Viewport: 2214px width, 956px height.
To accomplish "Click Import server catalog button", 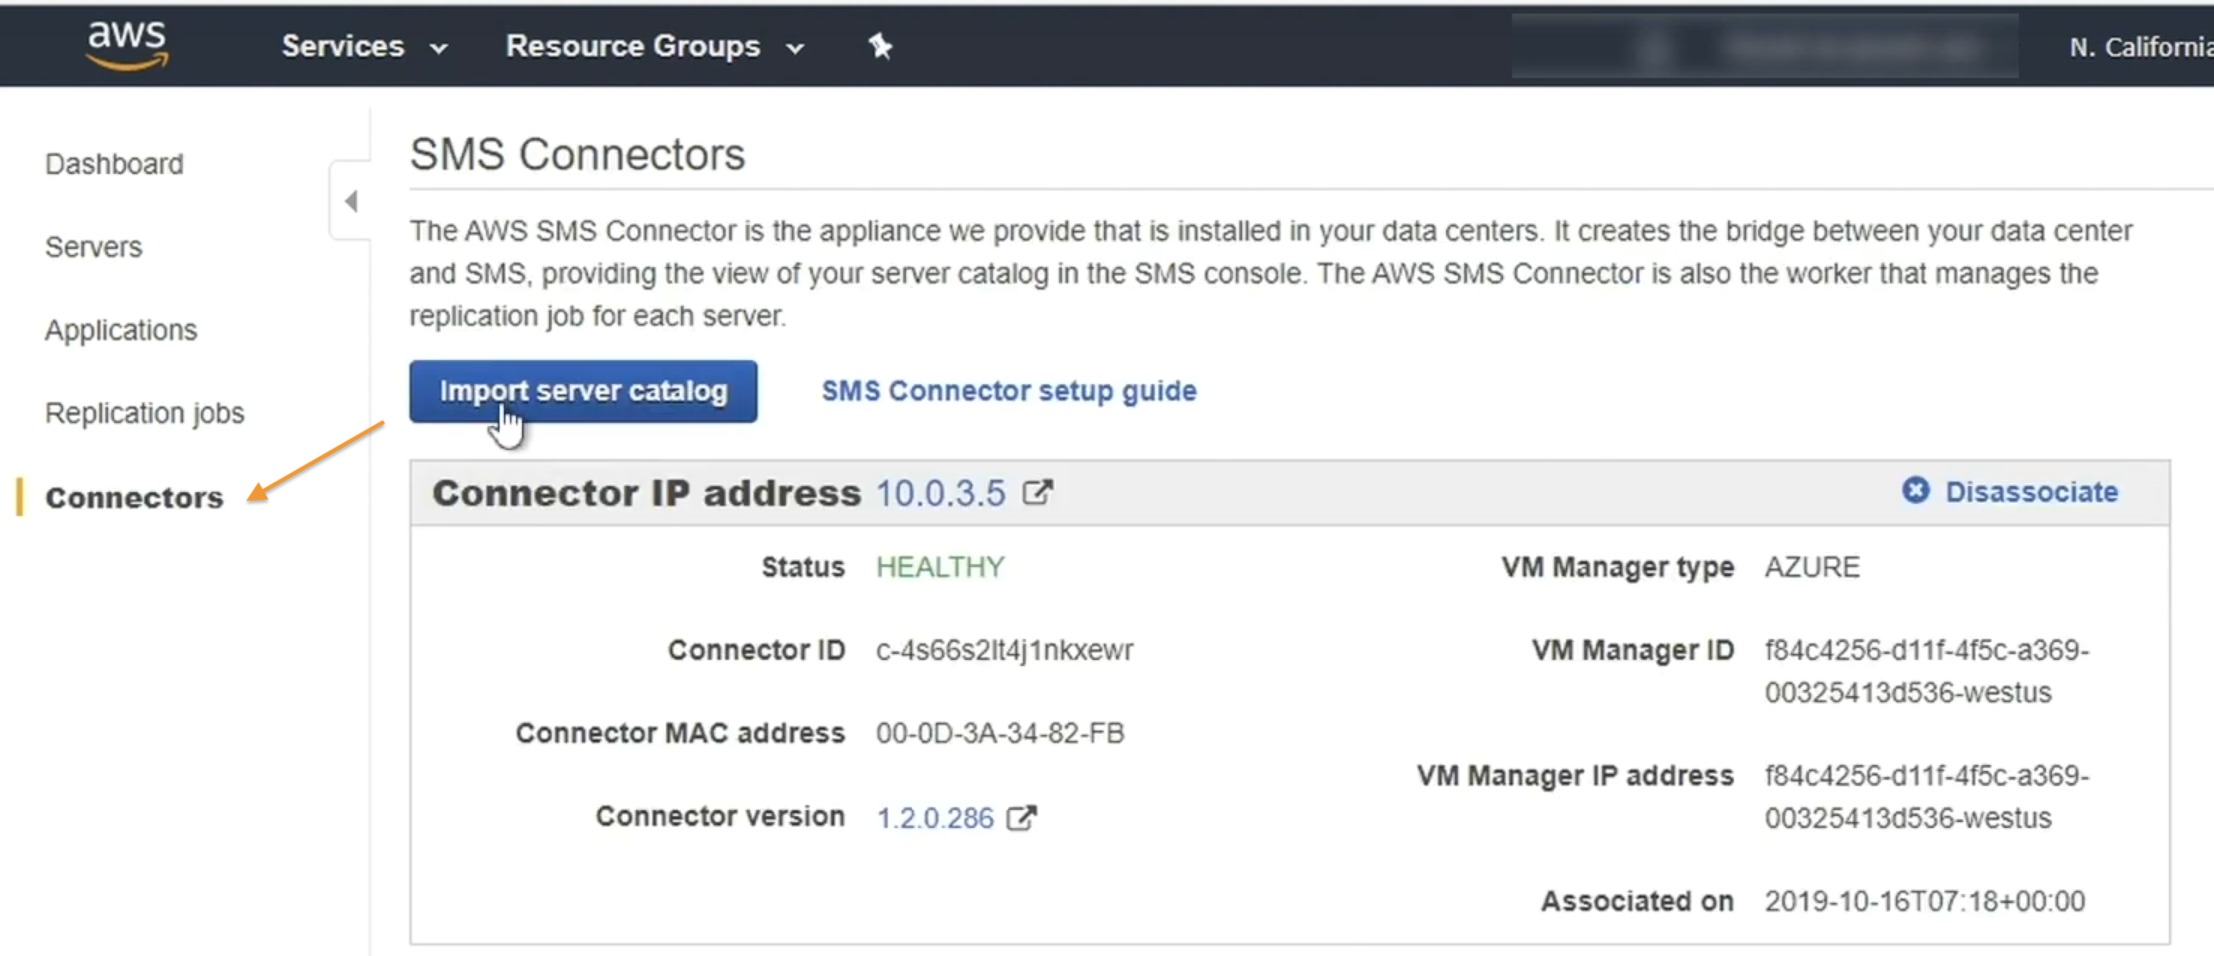I will point(583,391).
